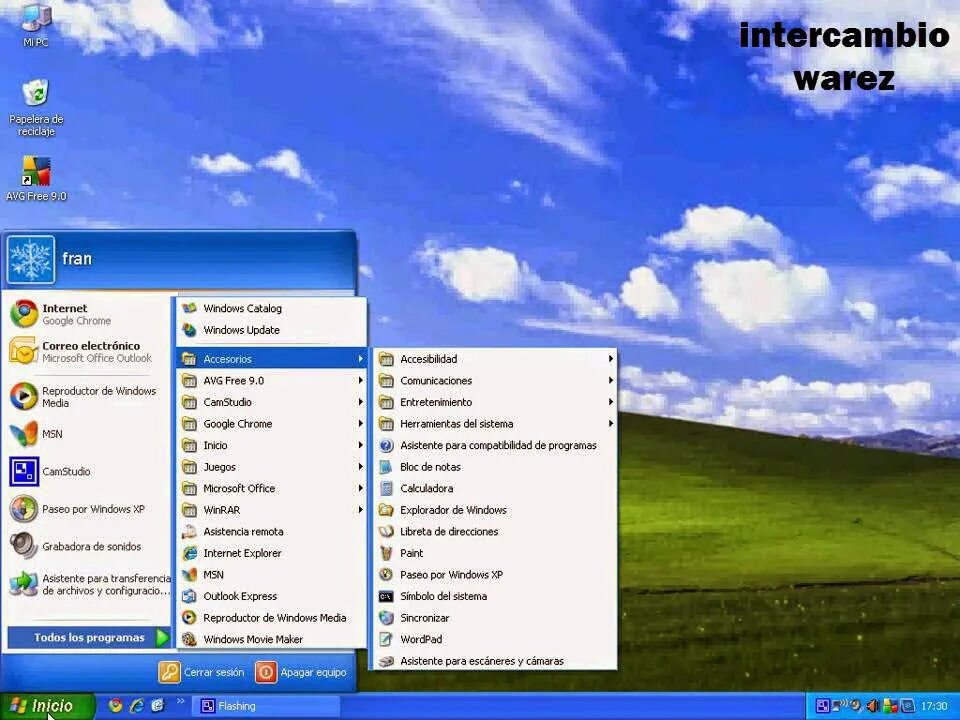Expand the Inicio program folder arrow
Screen dimensions: 960x720
(361, 445)
